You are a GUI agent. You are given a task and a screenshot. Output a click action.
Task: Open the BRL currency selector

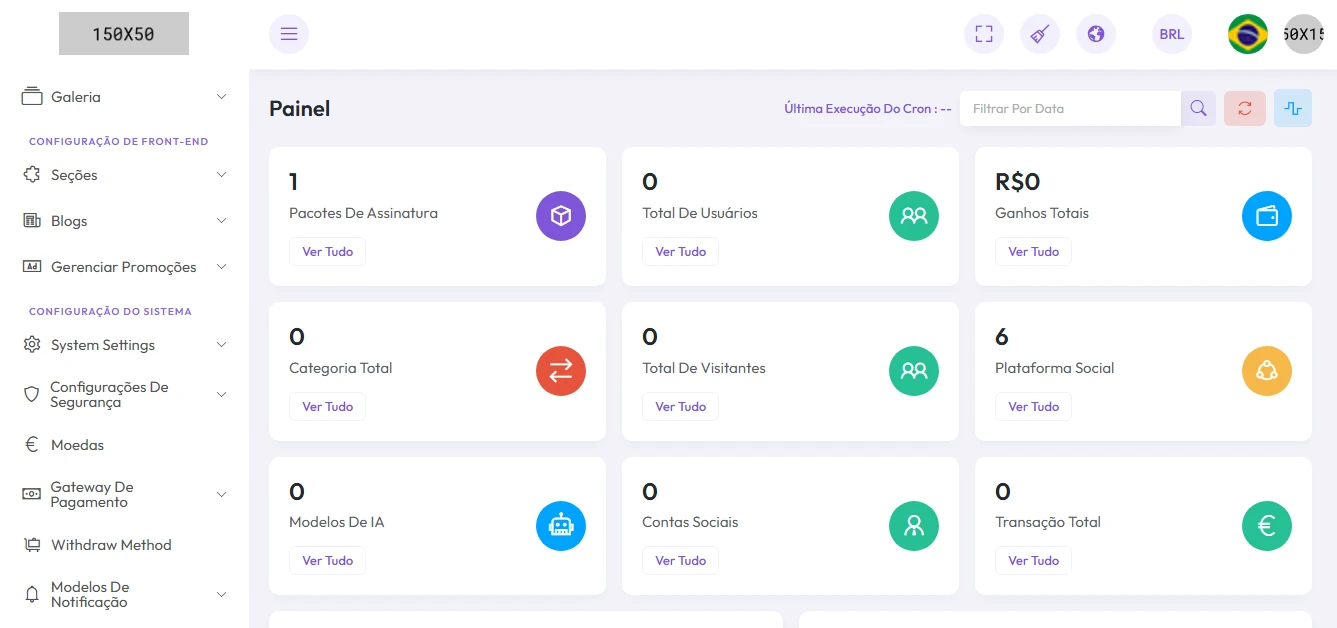(1172, 34)
